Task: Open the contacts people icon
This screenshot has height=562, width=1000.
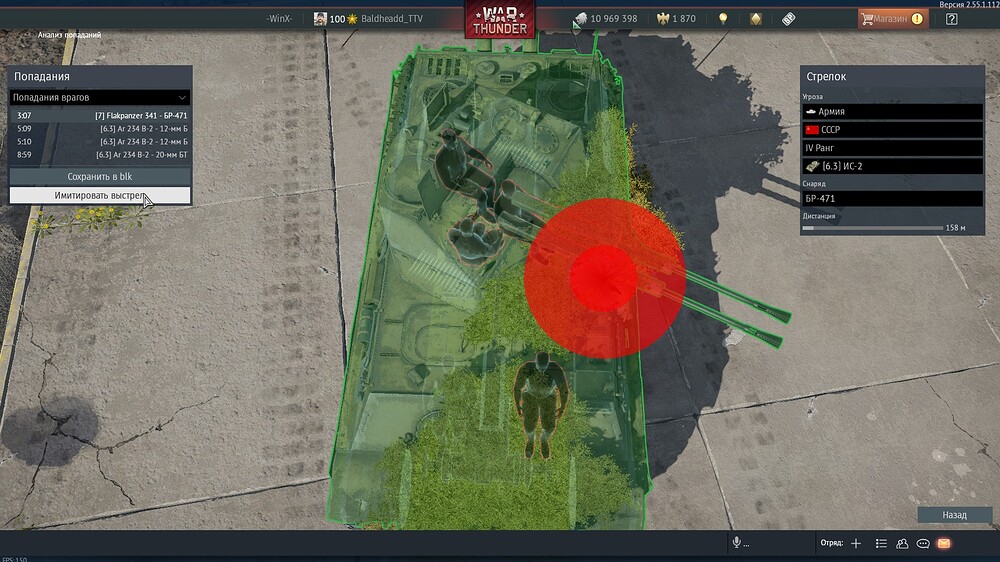Action: click(902, 543)
